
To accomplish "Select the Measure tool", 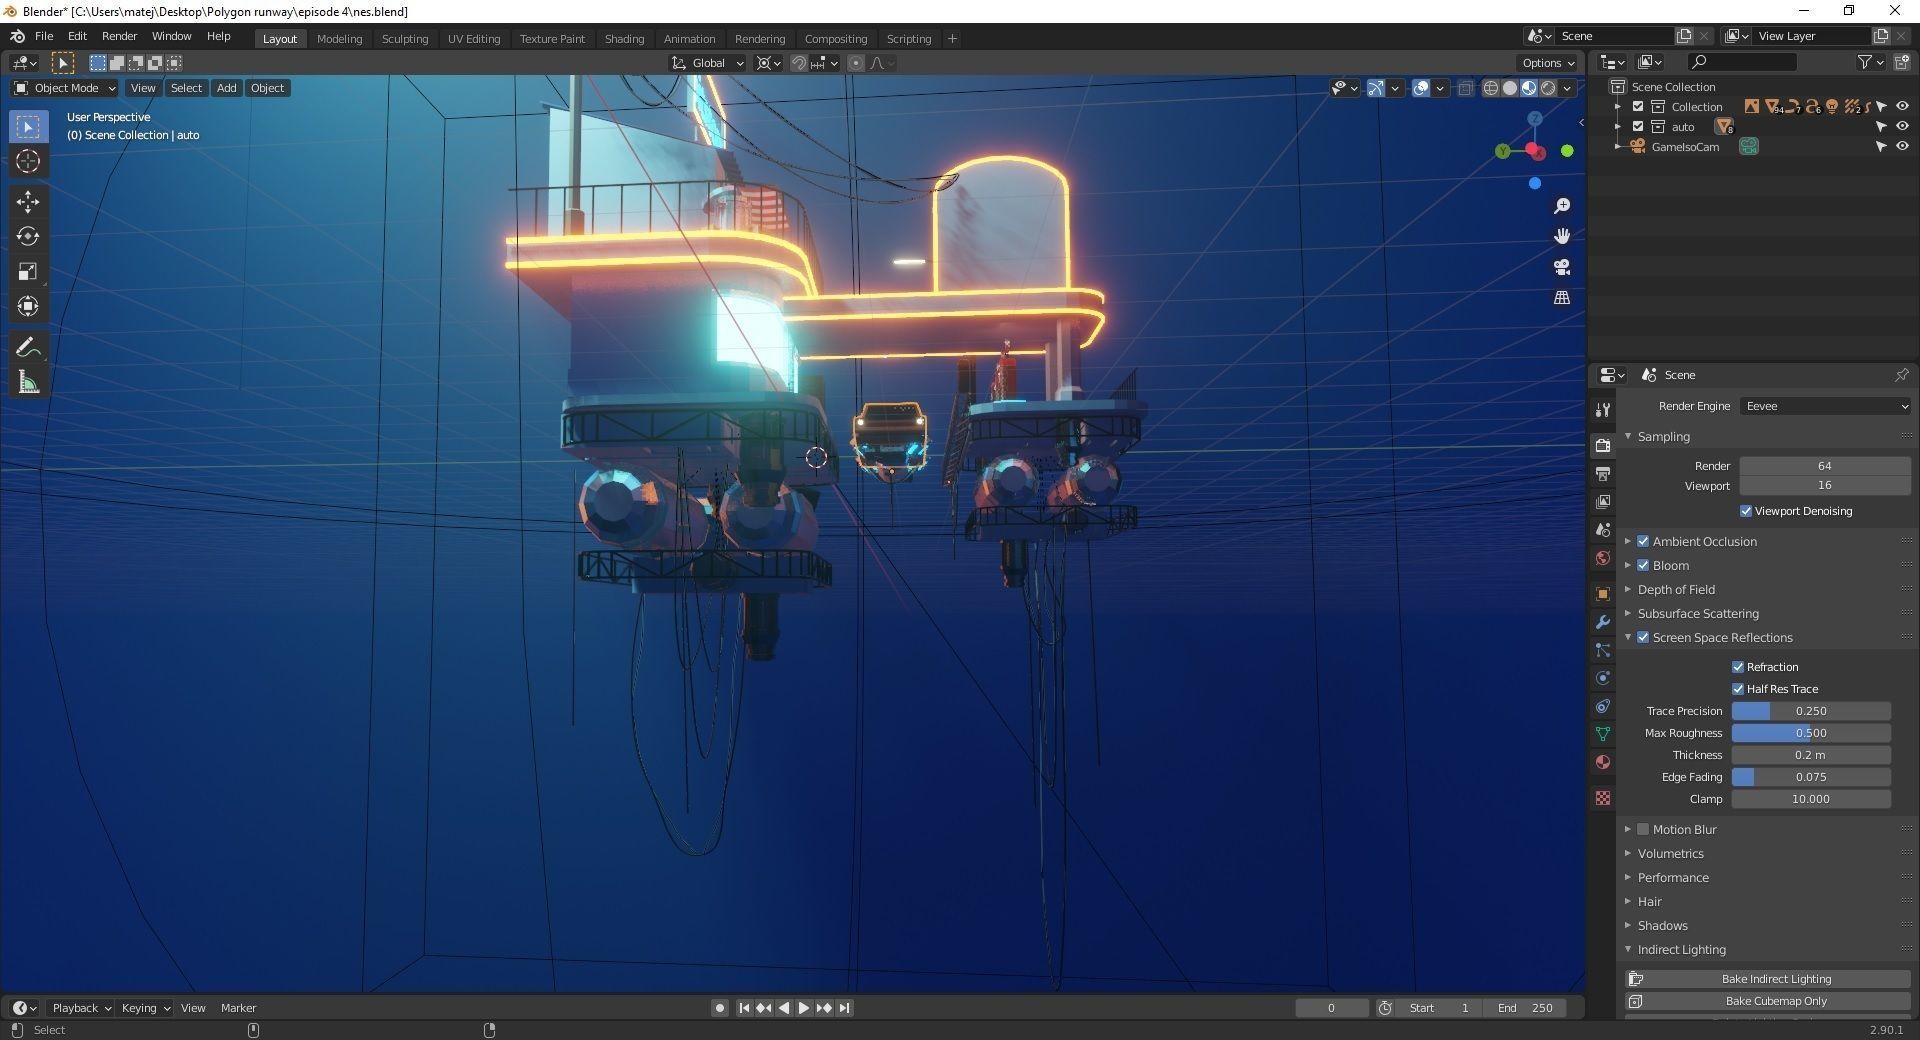I will pyautogui.click(x=28, y=382).
